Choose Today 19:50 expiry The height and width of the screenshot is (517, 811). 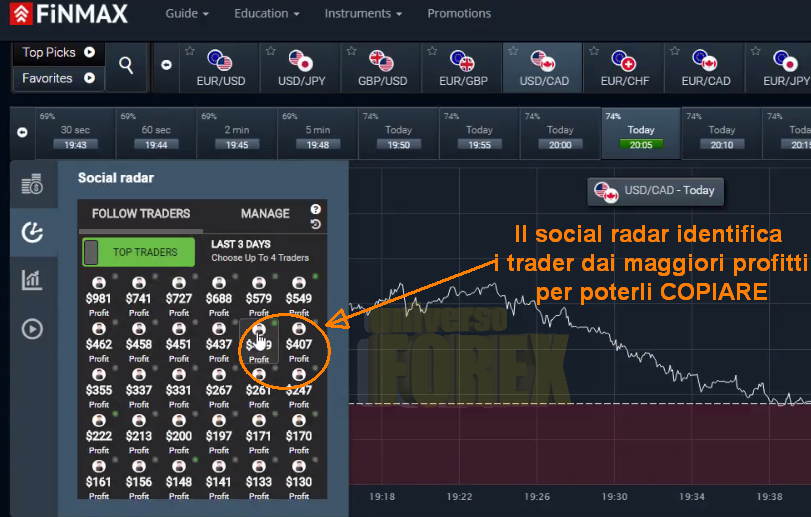[398, 133]
